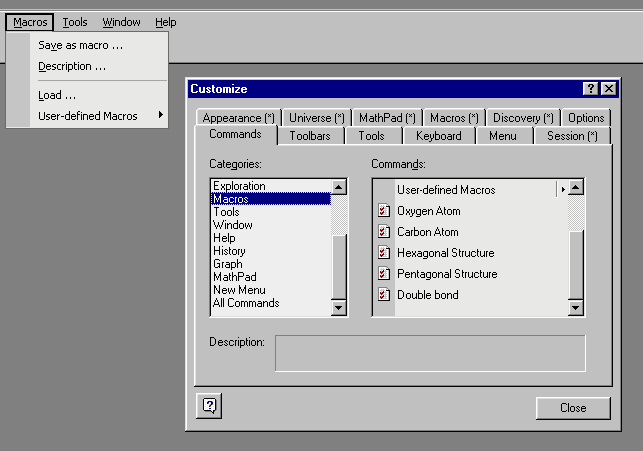Expand User-defined Macros arrow in Commands list
Screen dimensions: 643x451
pyautogui.click(x=563, y=189)
